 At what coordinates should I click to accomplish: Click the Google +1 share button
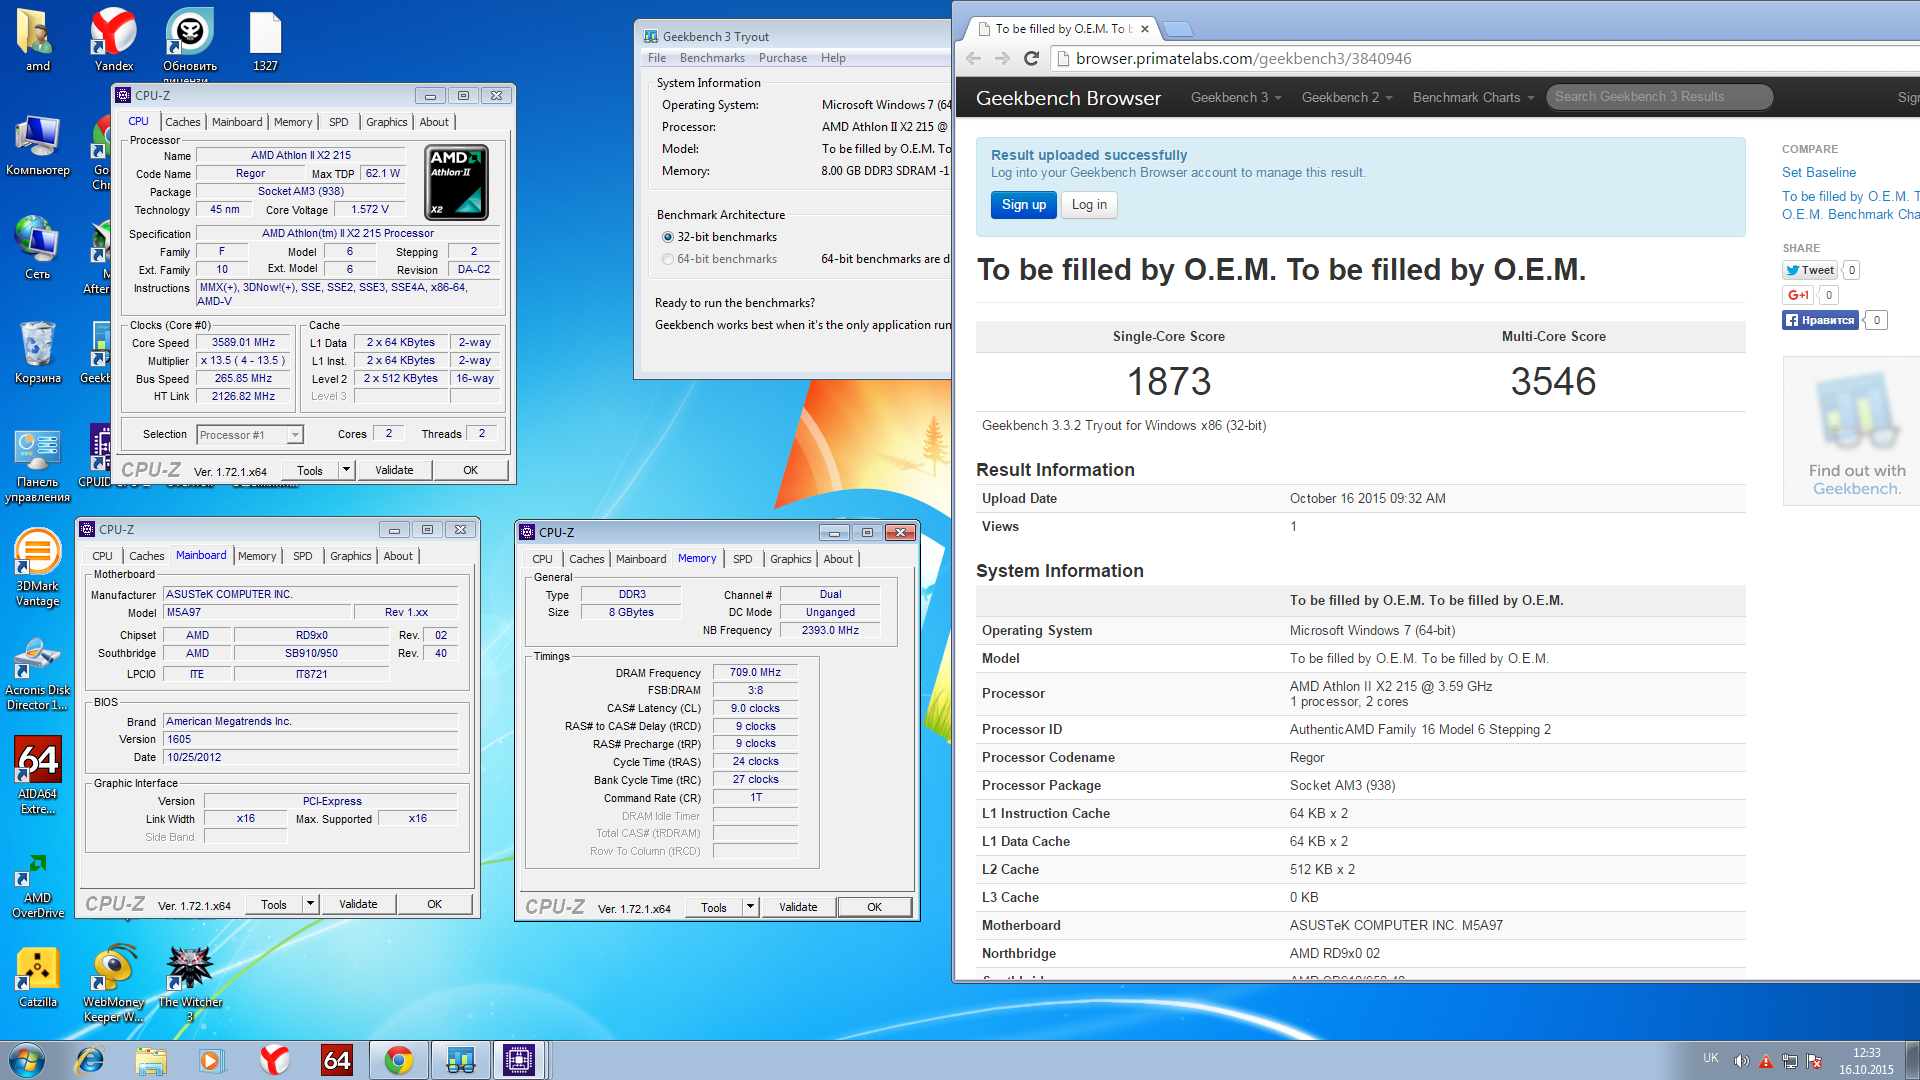click(x=1798, y=295)
